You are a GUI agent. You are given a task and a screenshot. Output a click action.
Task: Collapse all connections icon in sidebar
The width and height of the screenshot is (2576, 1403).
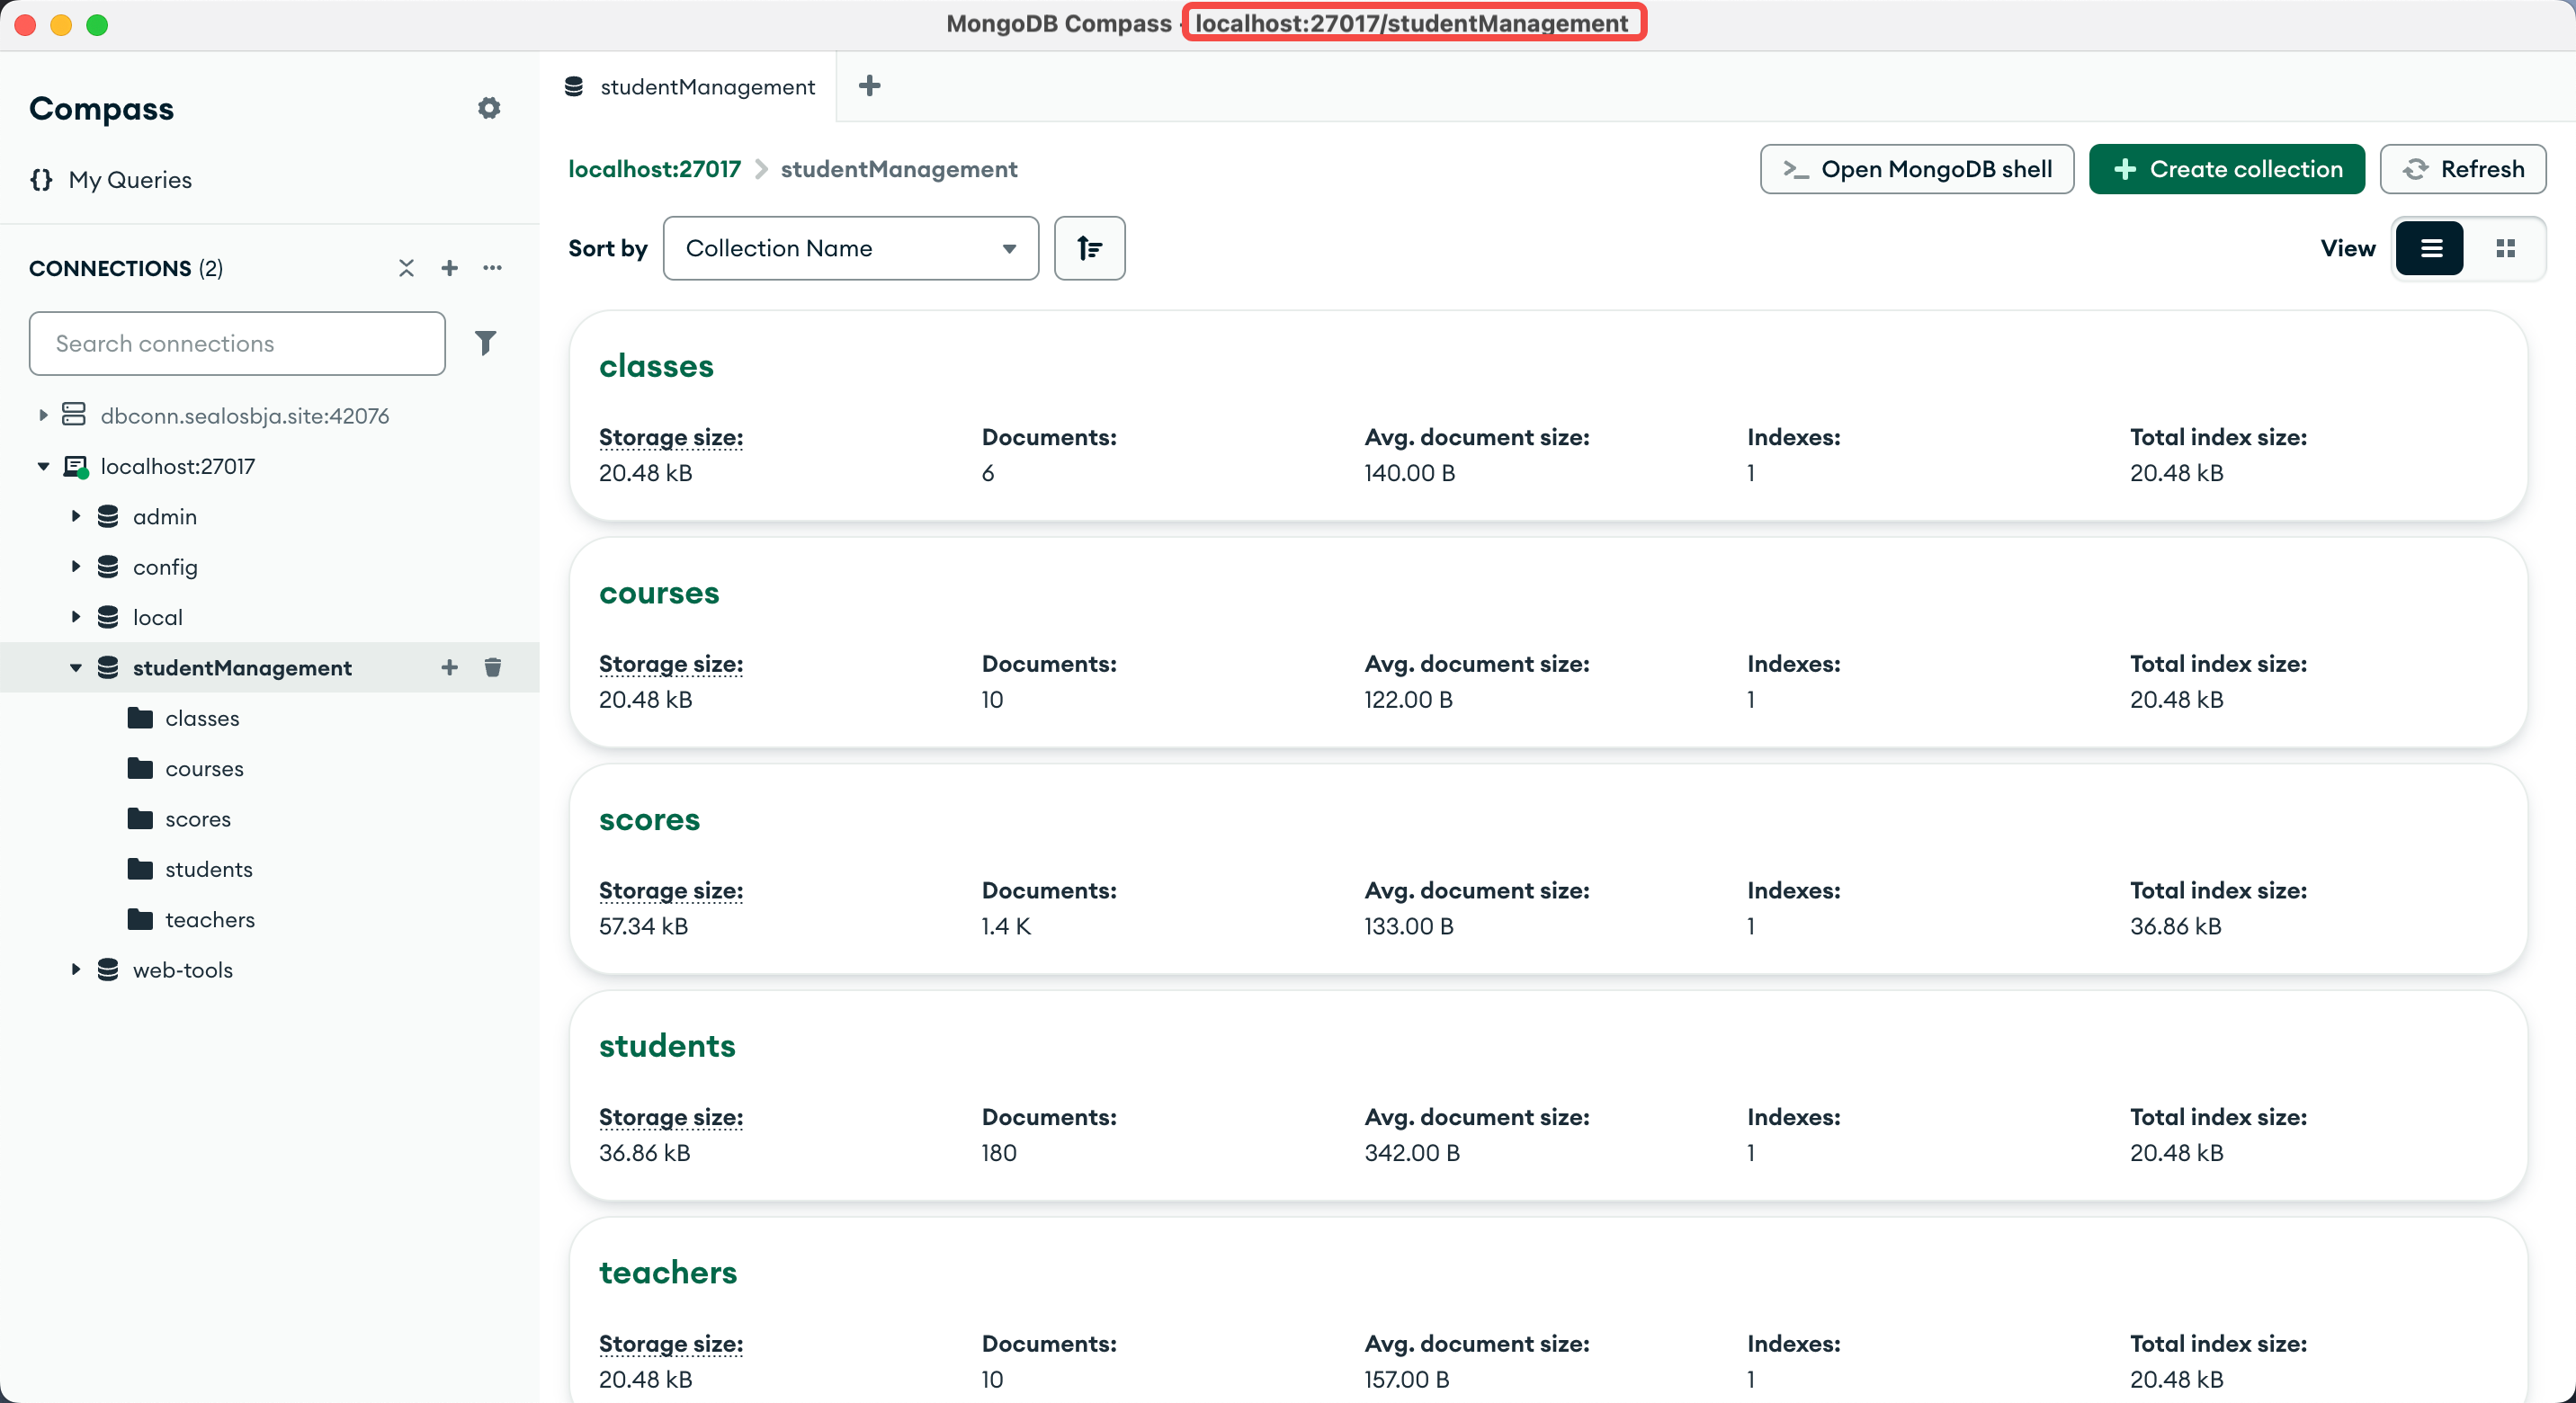(x=406, y=268)
